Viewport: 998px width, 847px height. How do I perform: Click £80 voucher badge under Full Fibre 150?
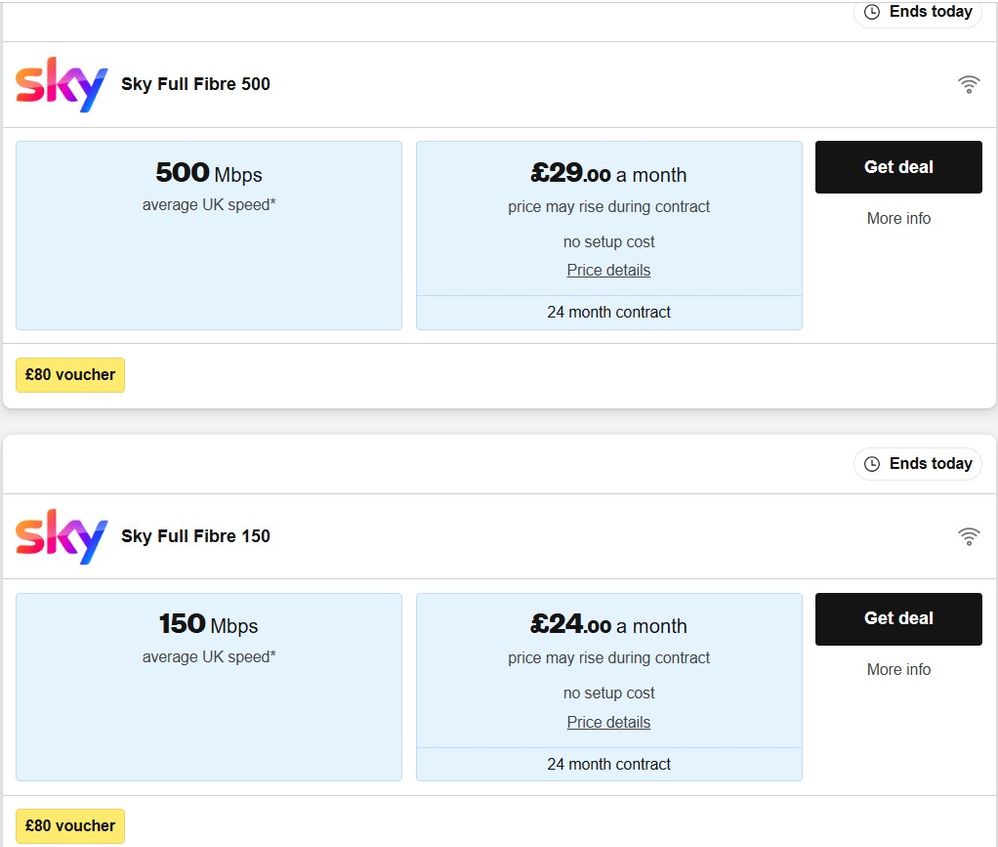[x=70, y=826]
